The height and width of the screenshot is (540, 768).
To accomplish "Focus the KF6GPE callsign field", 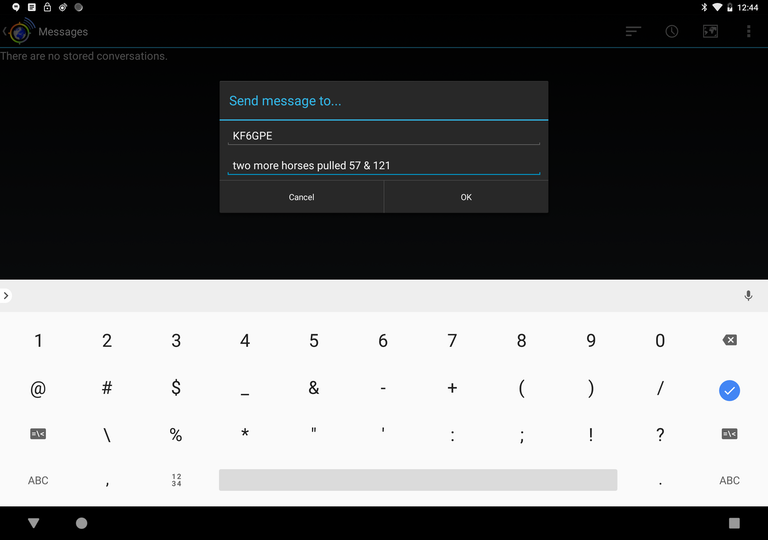I will click(x=384, y=136).
